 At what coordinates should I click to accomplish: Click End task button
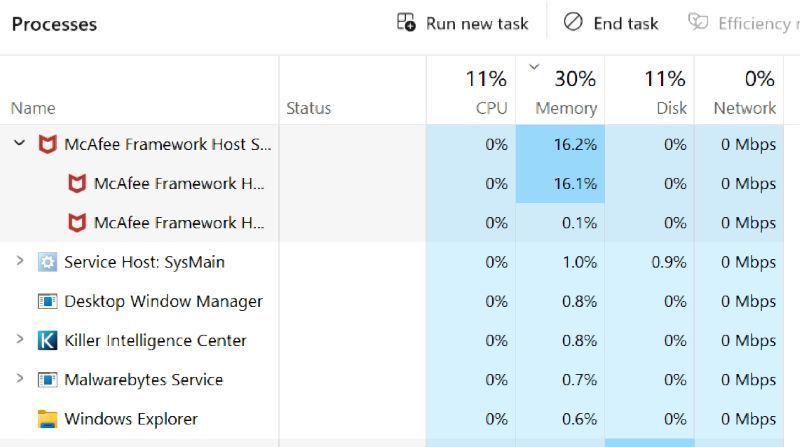tap(611, 23)
